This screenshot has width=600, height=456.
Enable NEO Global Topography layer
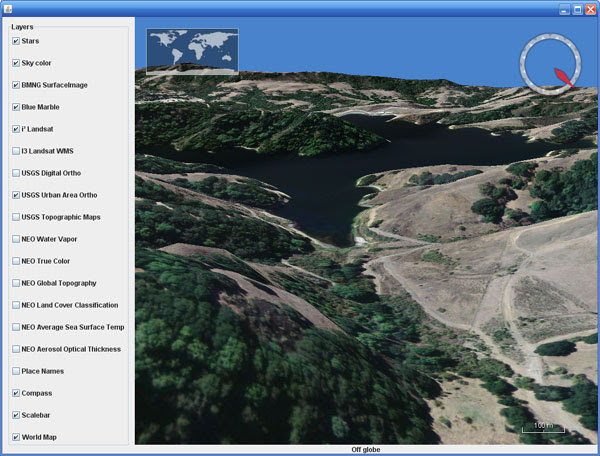tap(16, 283)
